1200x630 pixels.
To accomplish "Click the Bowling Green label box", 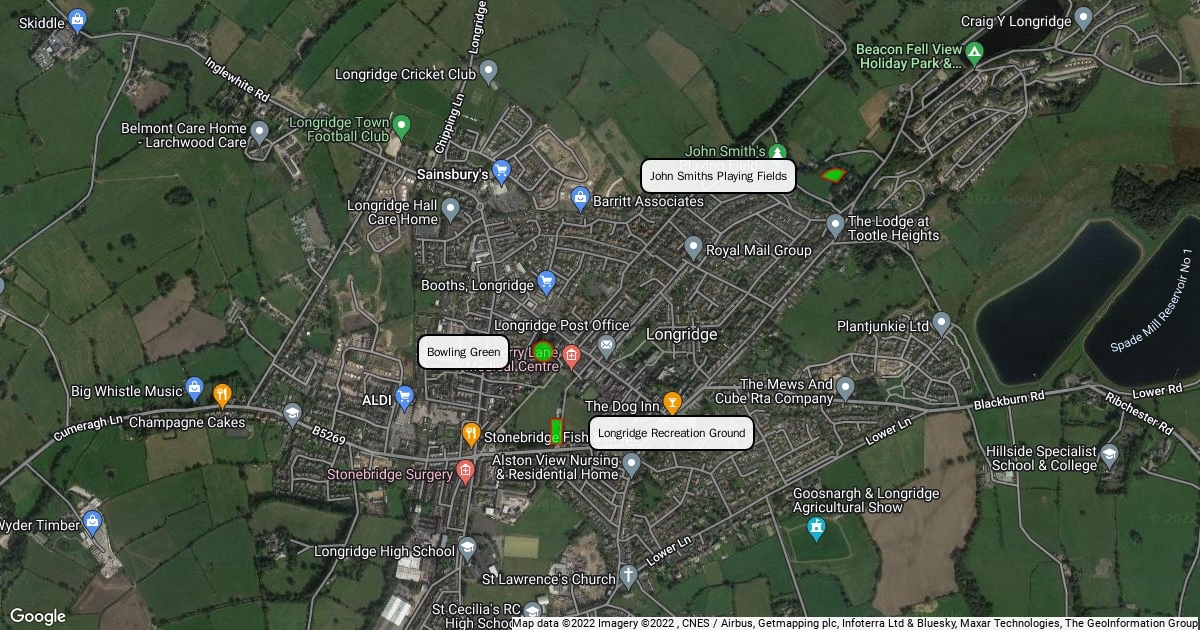I will coord(463,352).
